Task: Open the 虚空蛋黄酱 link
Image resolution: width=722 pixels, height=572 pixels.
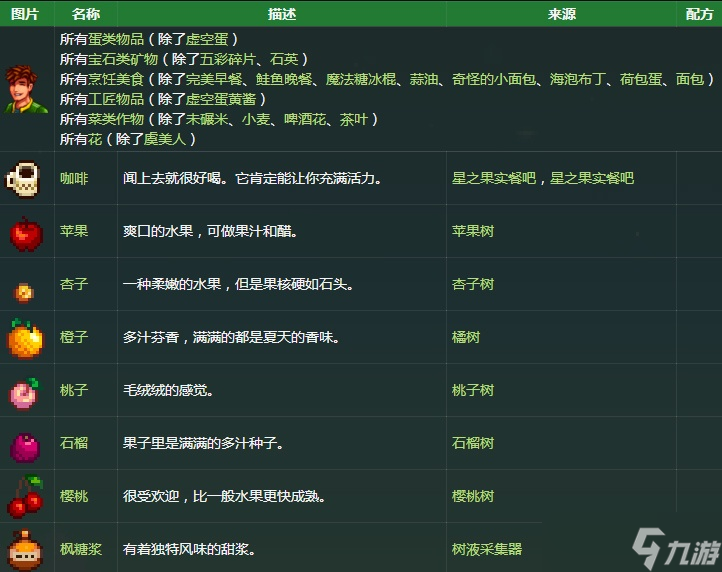Action: tap(221, 99)
